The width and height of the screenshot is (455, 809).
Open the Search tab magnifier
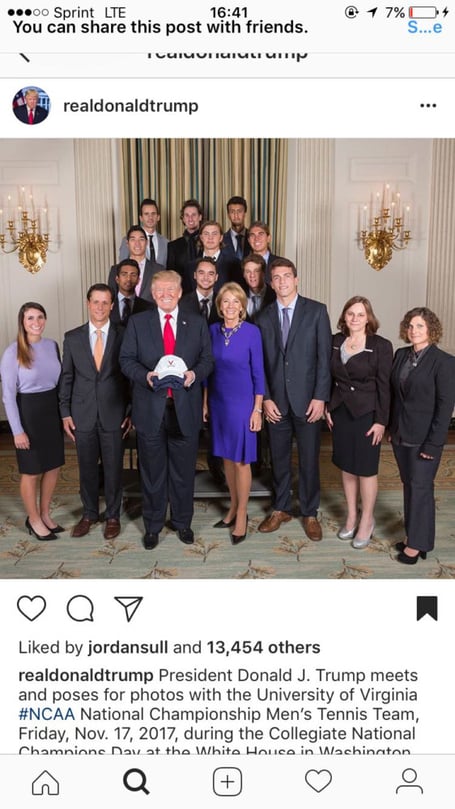click(136, 782)
